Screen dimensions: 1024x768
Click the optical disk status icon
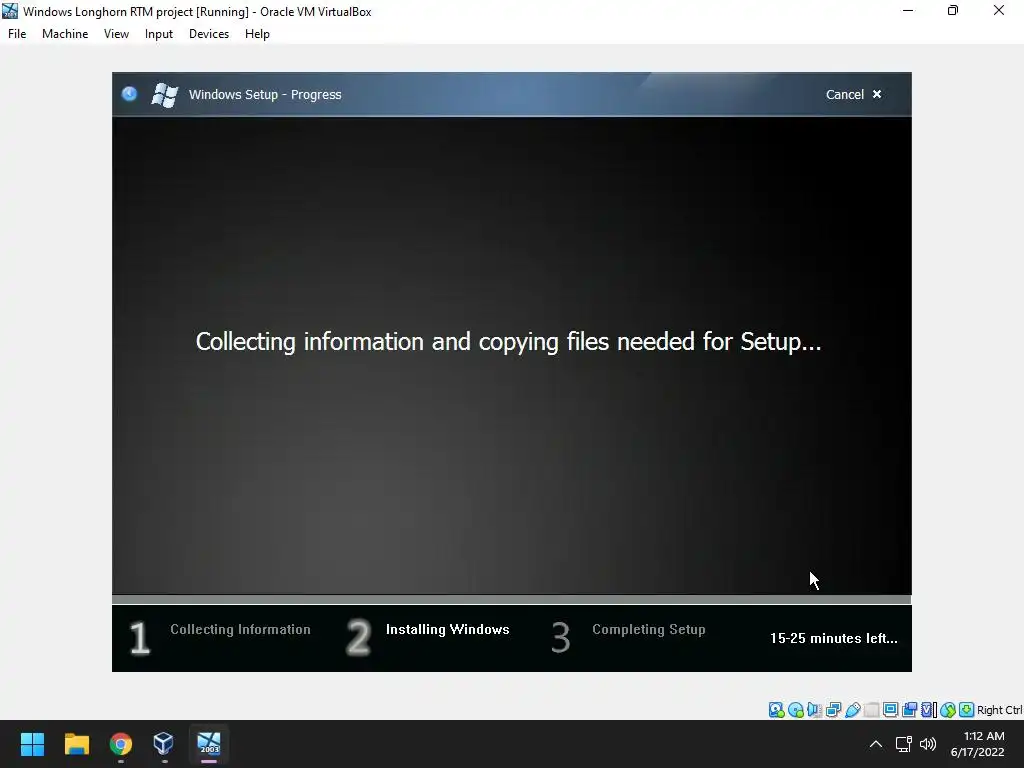[795, 710]
